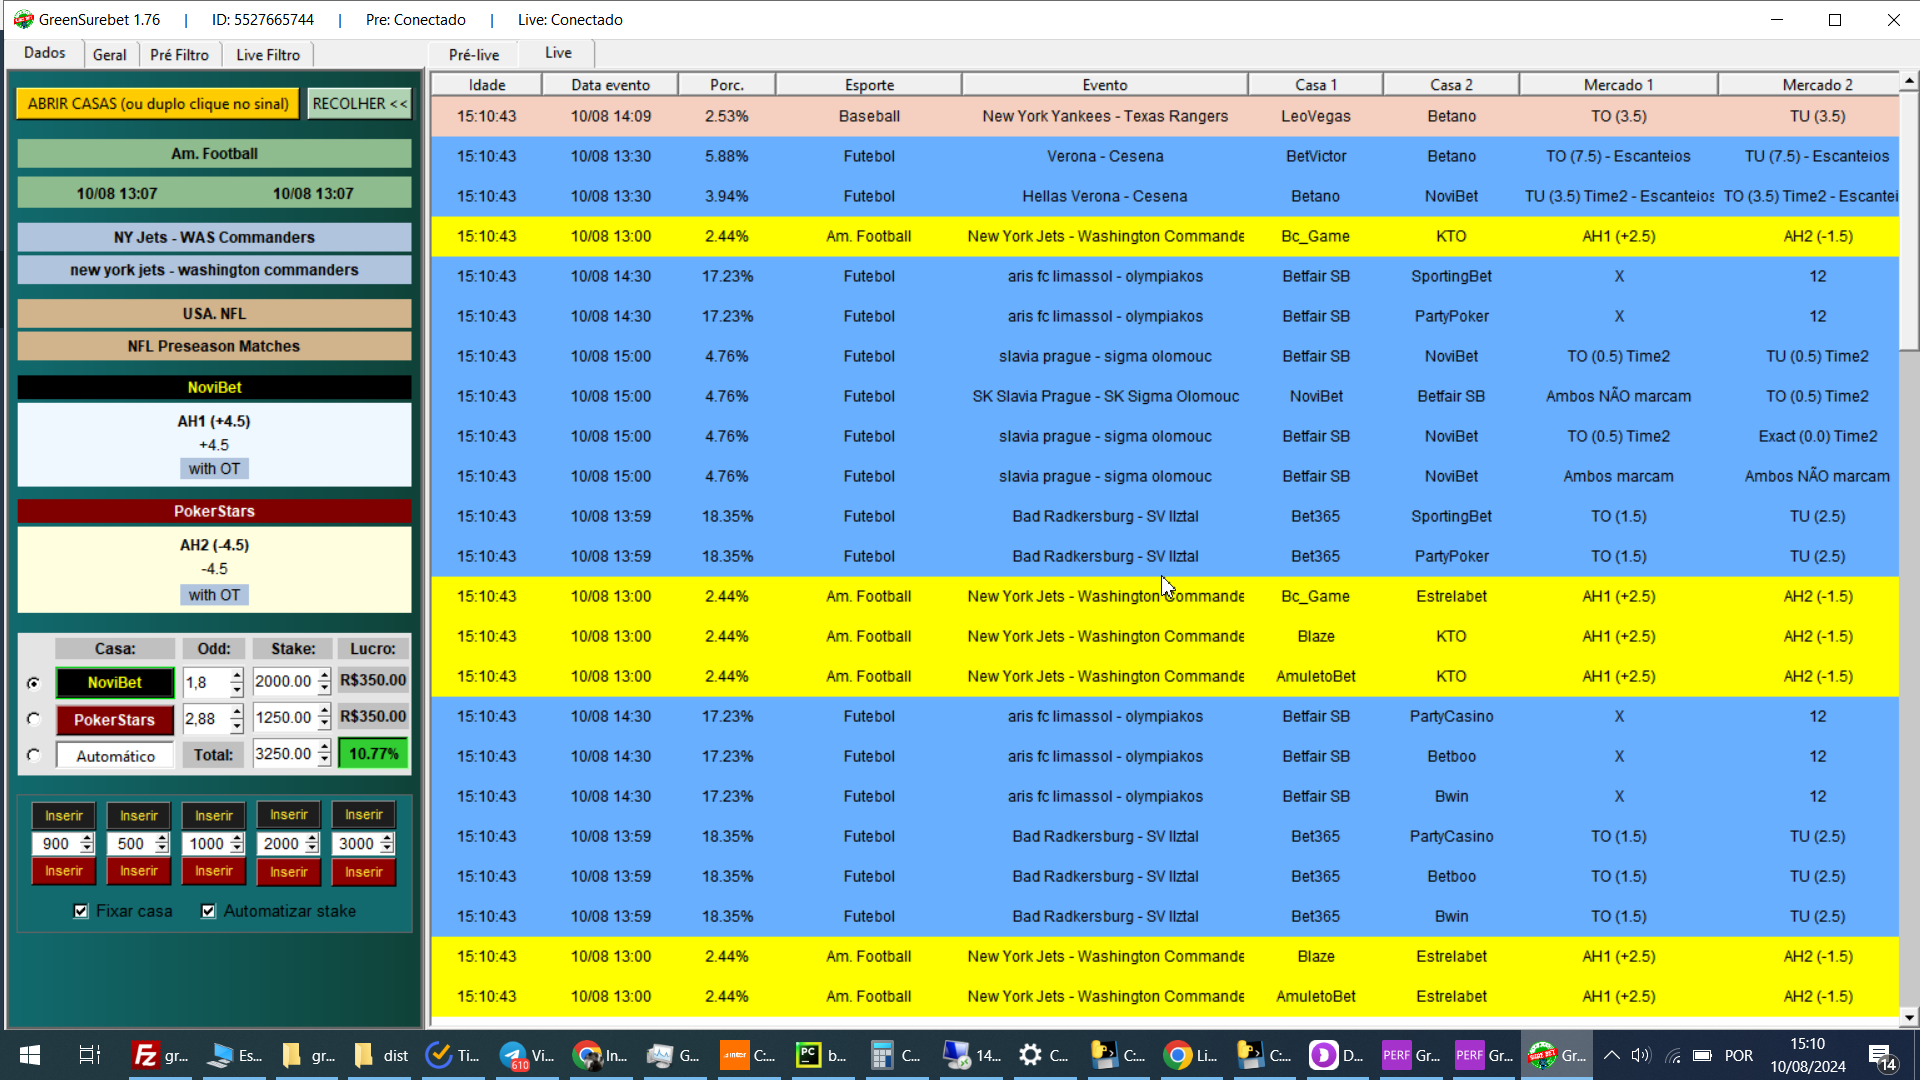1920x1080 pixels.
Task: Increase the NoviBet odd using the up arrow
Action: pyautogui.click(x=236, y=675)
